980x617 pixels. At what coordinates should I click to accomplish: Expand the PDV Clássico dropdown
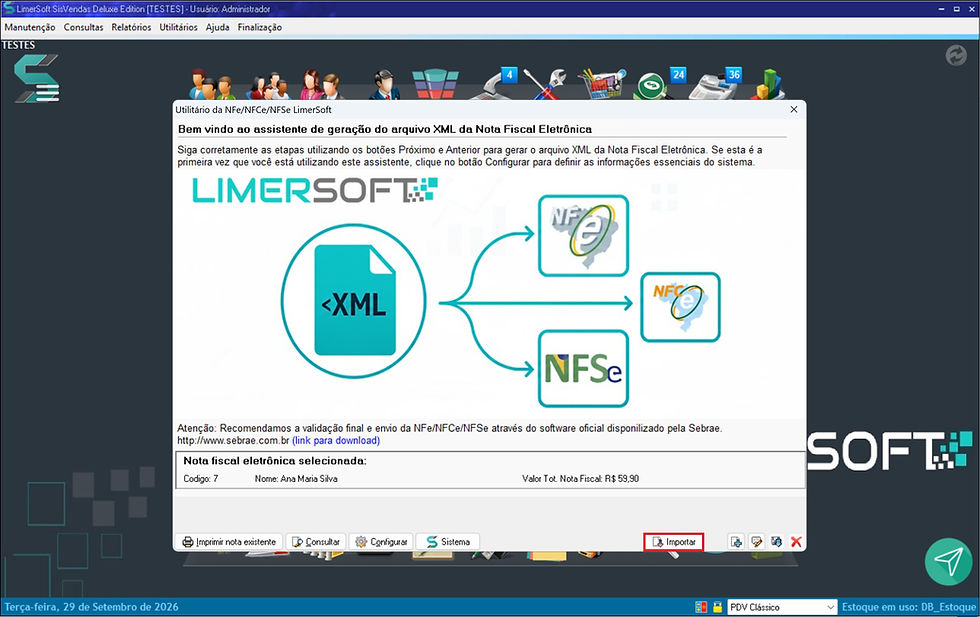[831, 607]
